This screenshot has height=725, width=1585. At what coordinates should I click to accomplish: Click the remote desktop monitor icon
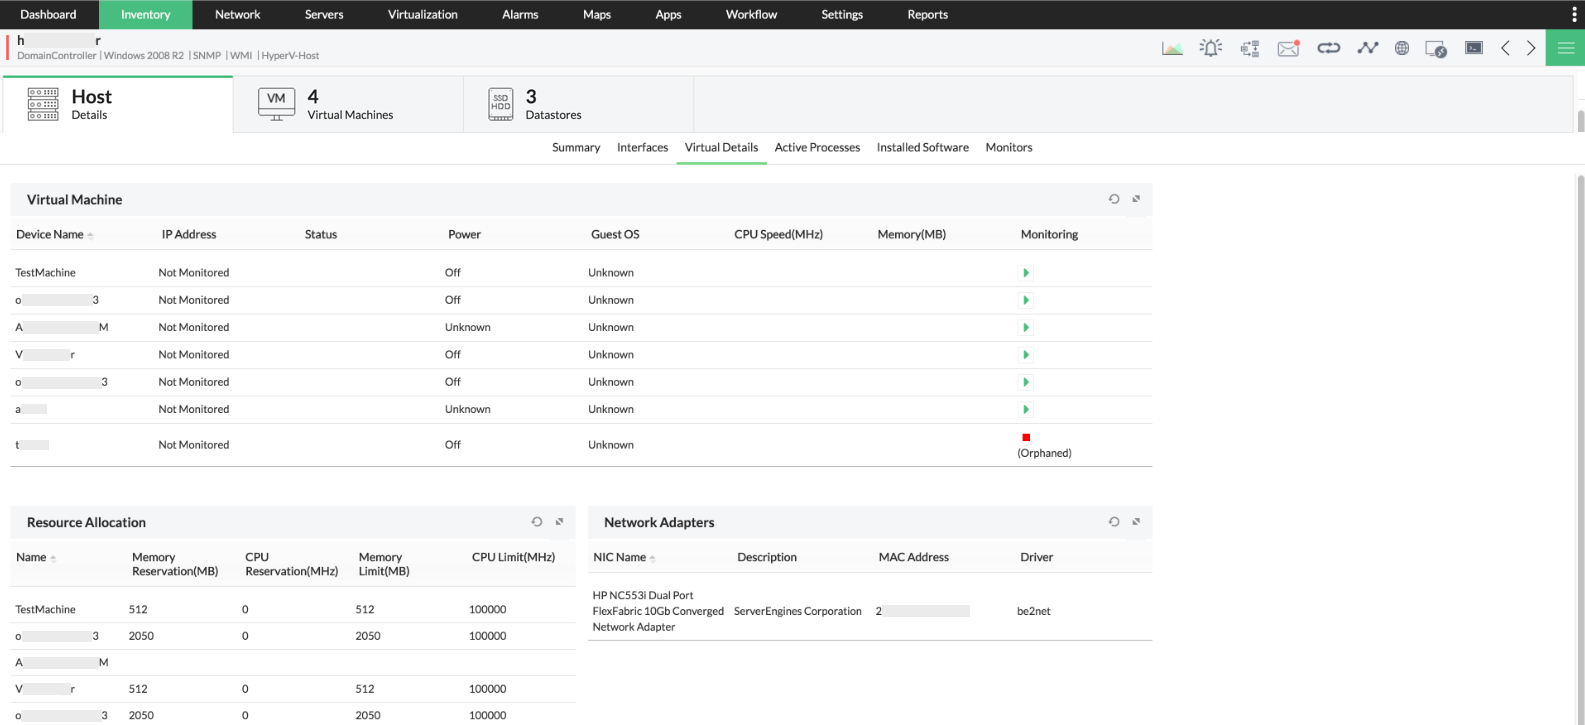coord(1435,48)
